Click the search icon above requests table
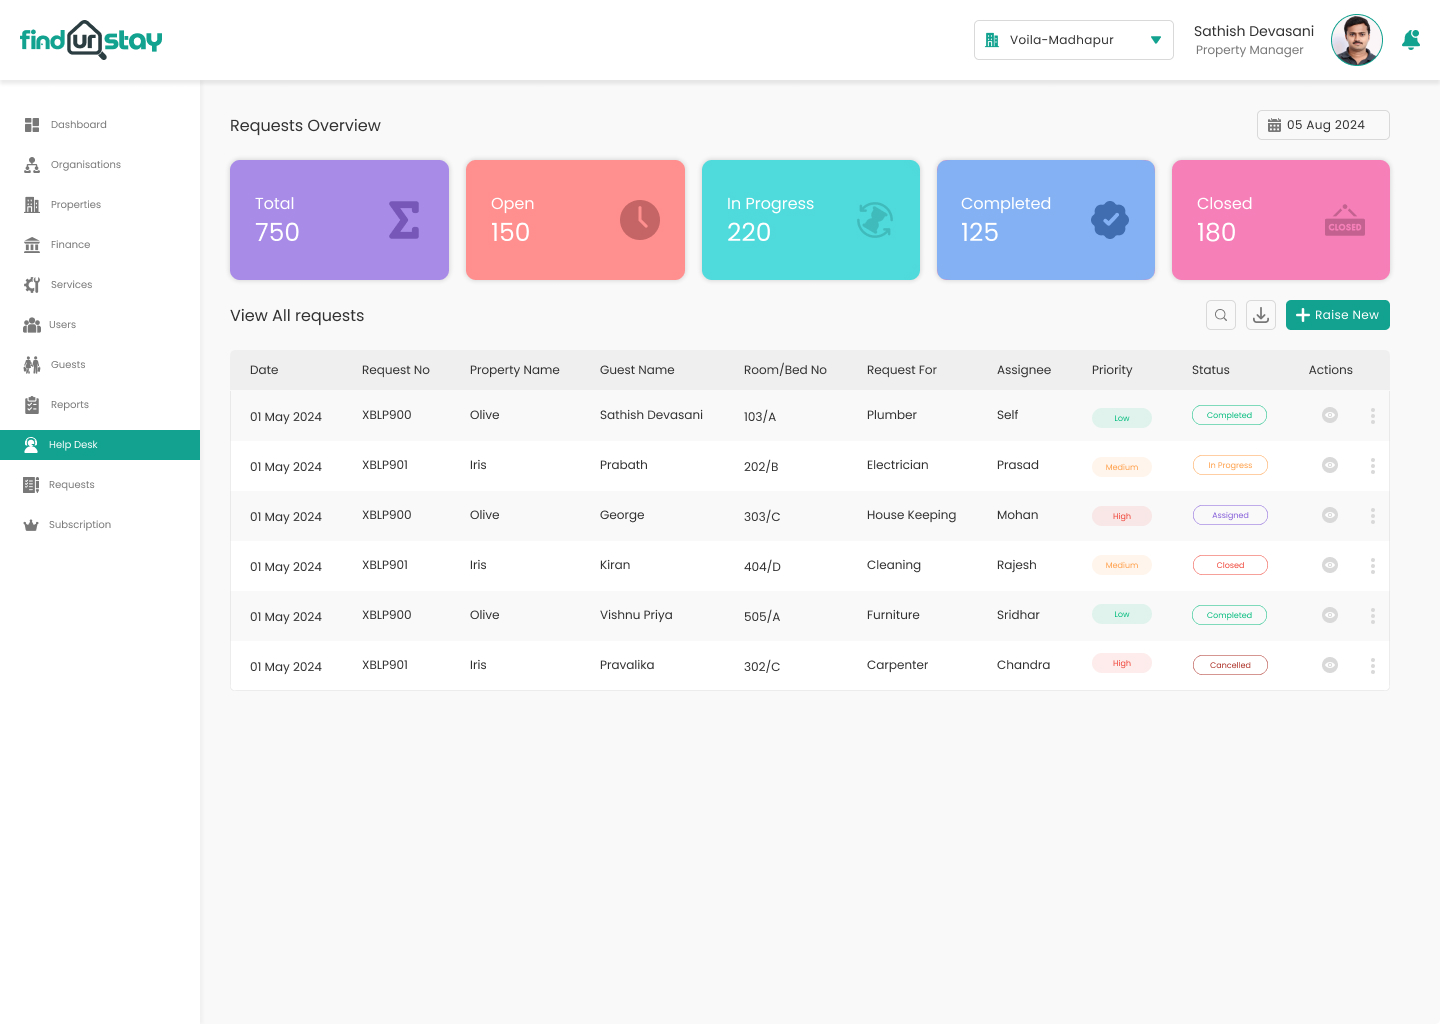Screen dimensions: 1440x1024 (1221, 315)
